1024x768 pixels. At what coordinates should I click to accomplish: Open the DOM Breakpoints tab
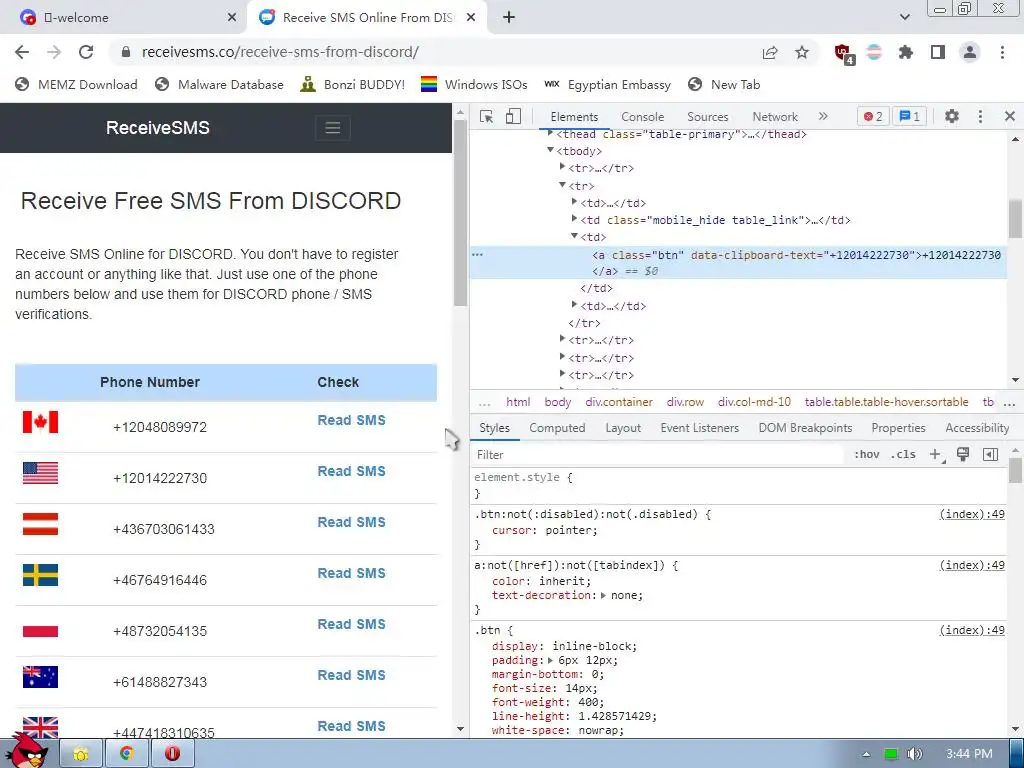tap(805, 428)
